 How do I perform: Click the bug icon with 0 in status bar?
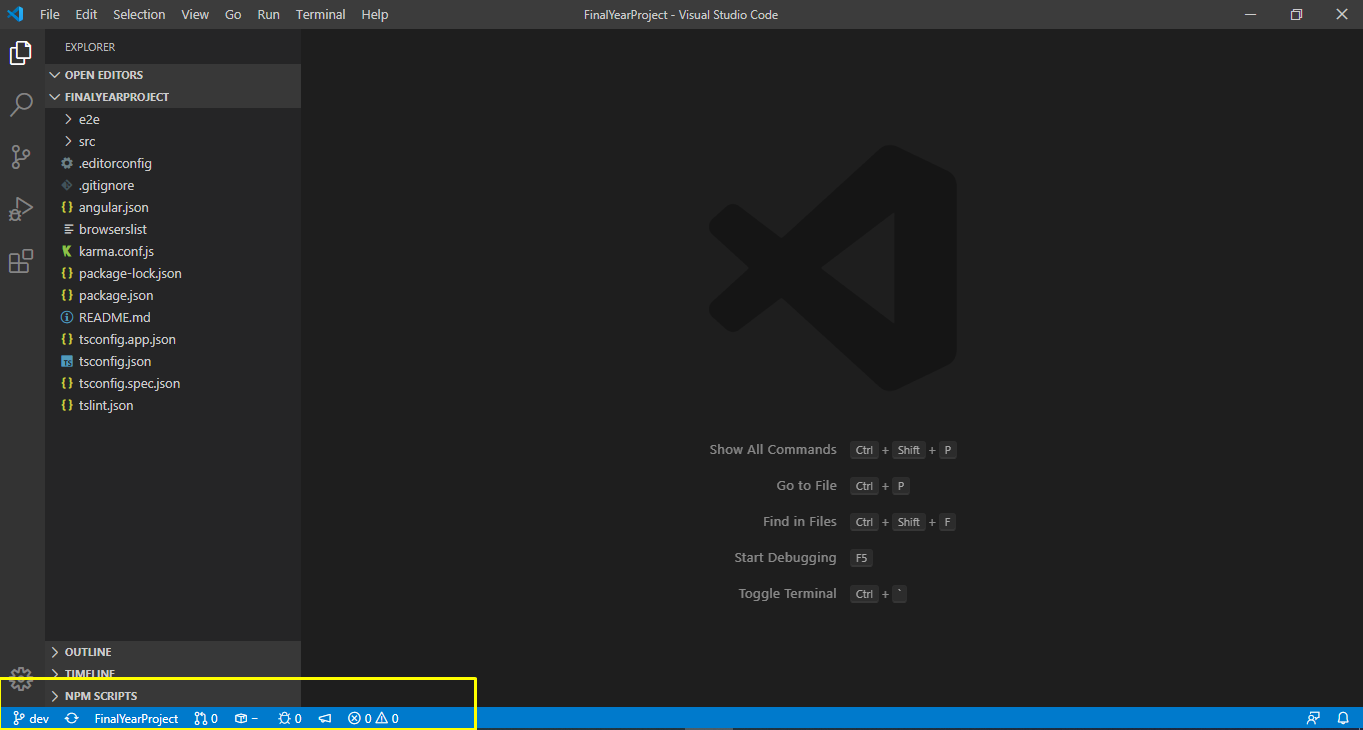click(x=290, y=718)
